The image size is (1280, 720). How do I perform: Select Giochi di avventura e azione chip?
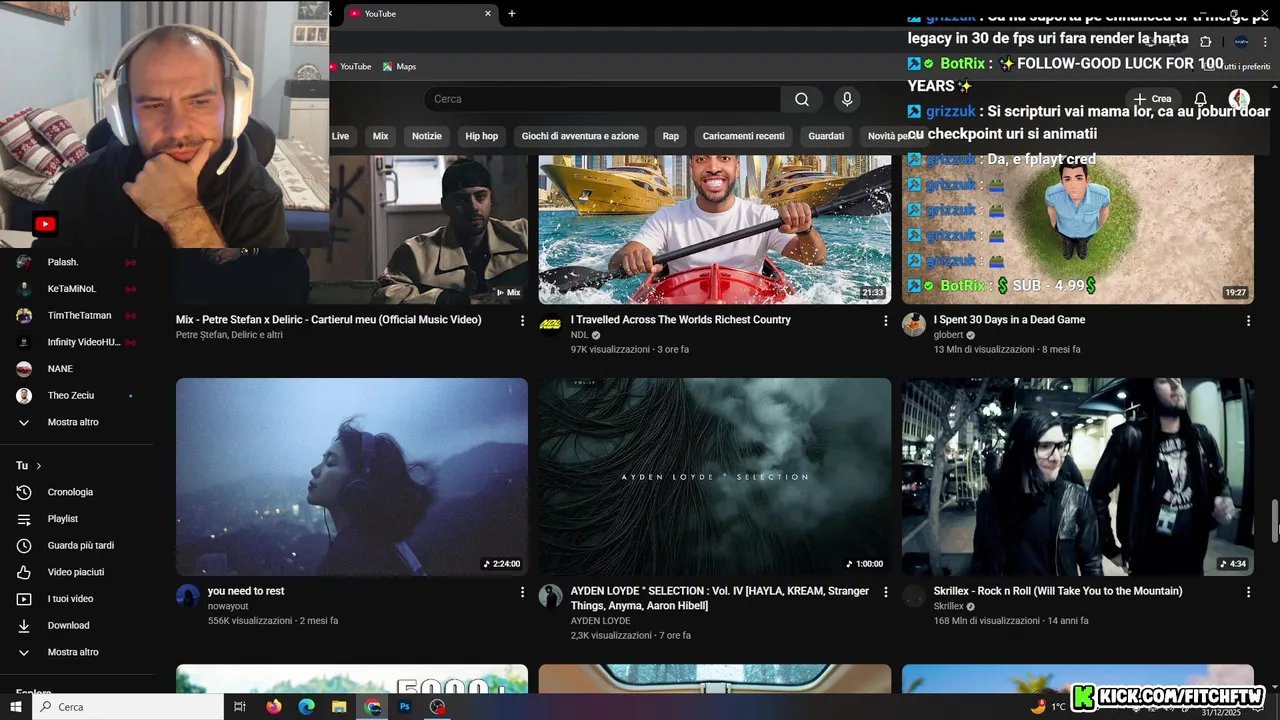580,136
